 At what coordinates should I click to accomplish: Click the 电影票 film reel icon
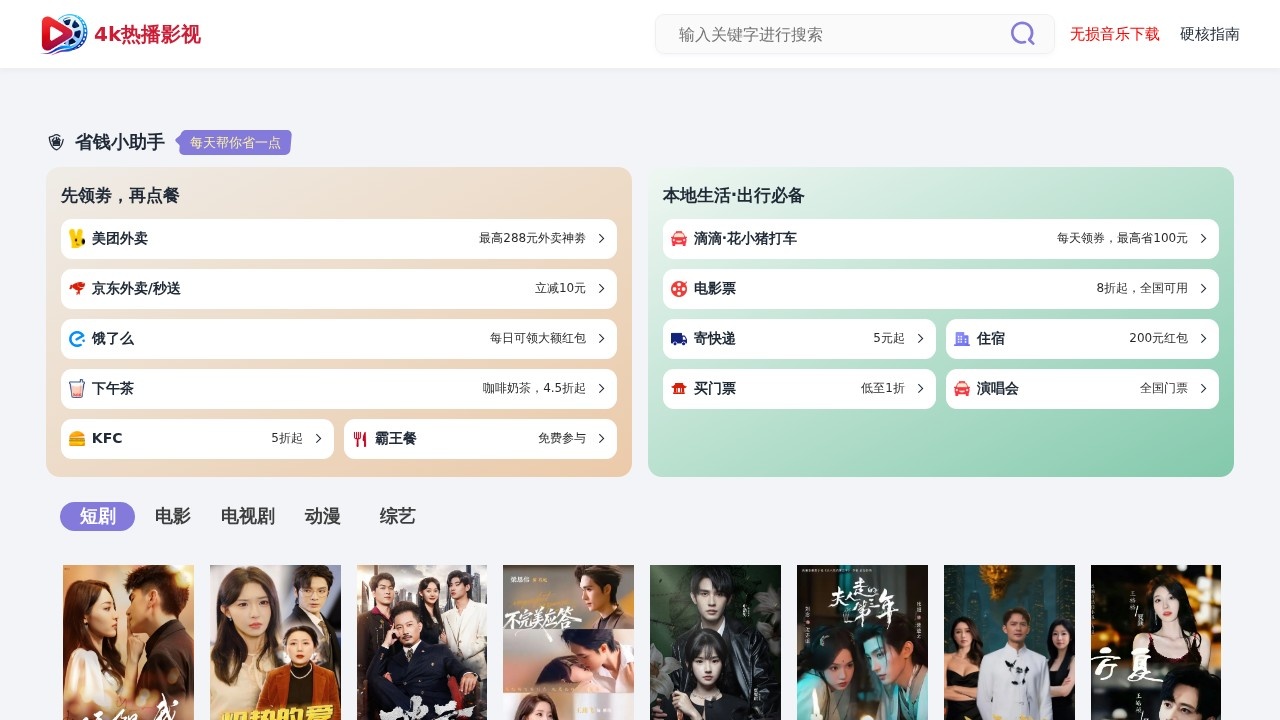[679, 289]
